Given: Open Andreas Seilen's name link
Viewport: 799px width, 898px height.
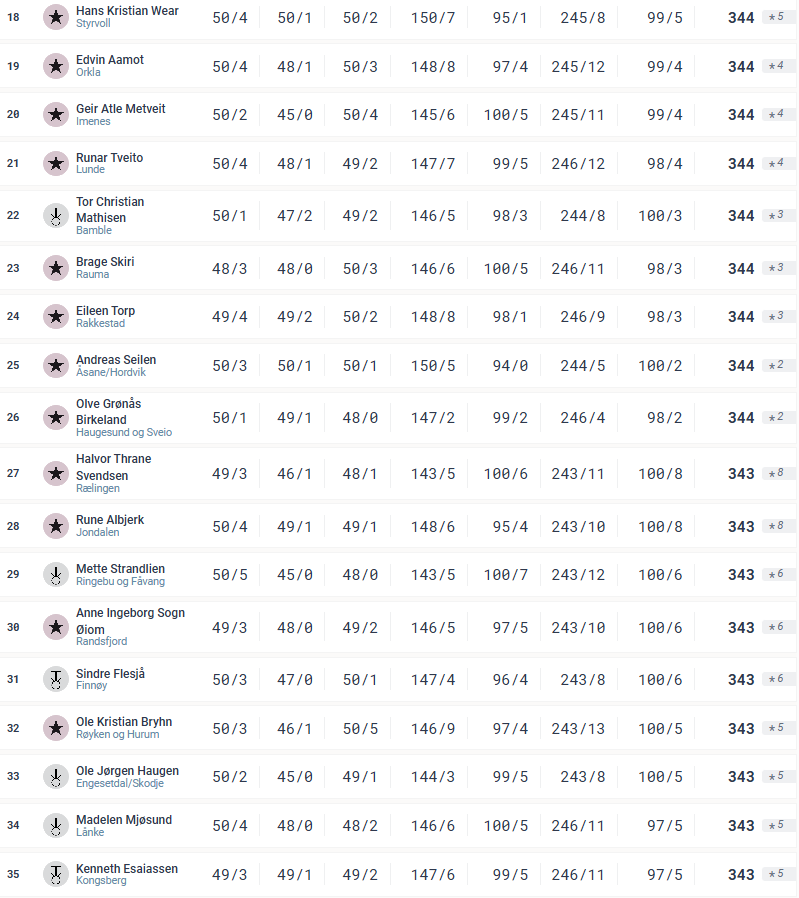Looking at the screenshot, I should click(116, 360).
